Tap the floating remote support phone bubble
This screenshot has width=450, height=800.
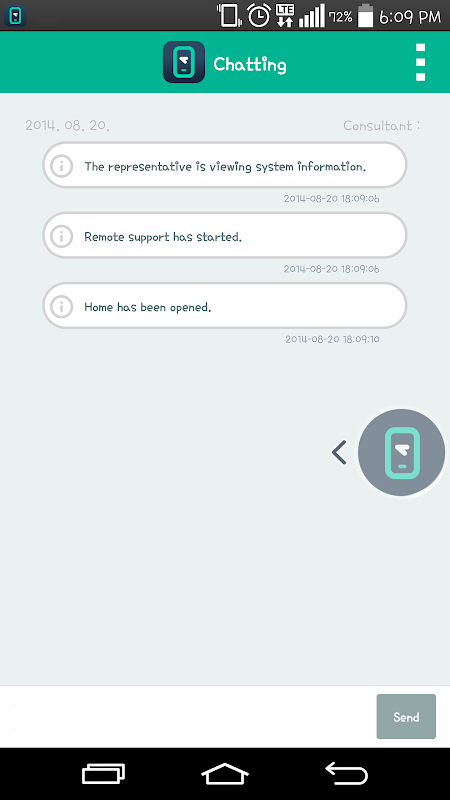[402, 452]
